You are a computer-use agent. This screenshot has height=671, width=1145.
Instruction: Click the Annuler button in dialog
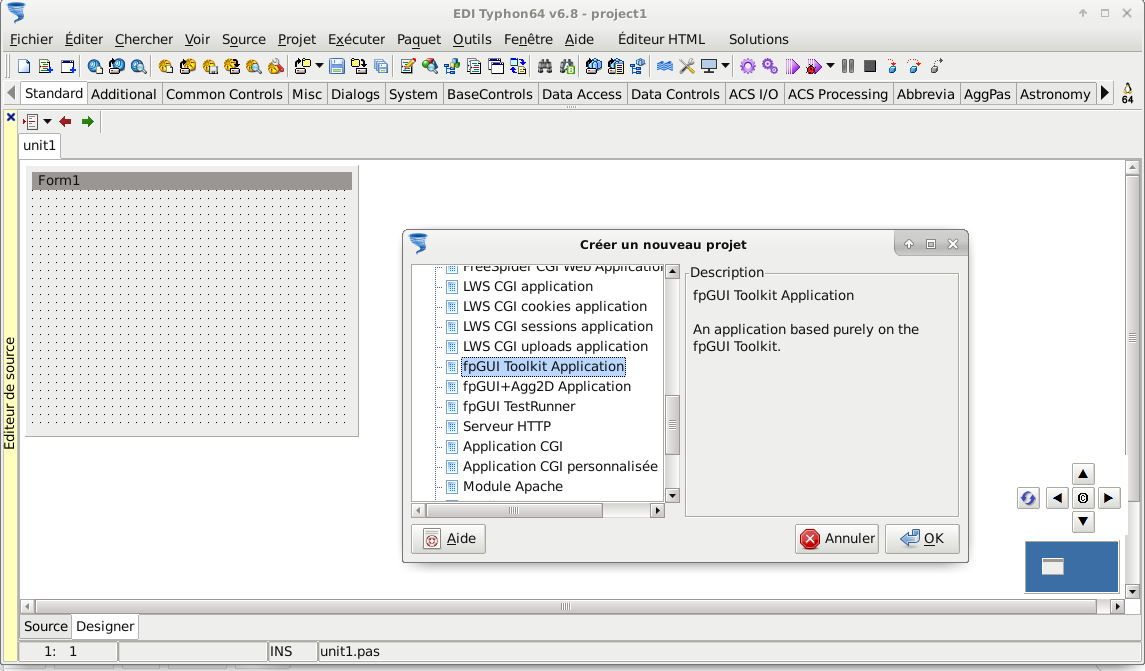837,539
